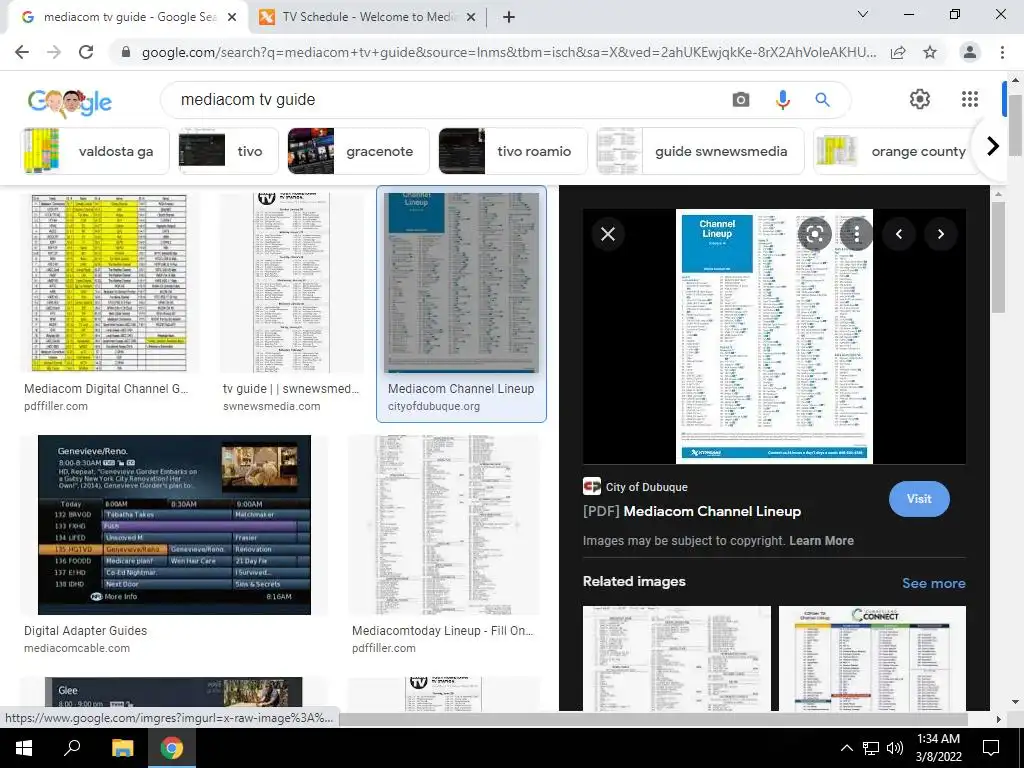
Task: Click the page vertical scrollbar thumb
Action: point(1016,125)
